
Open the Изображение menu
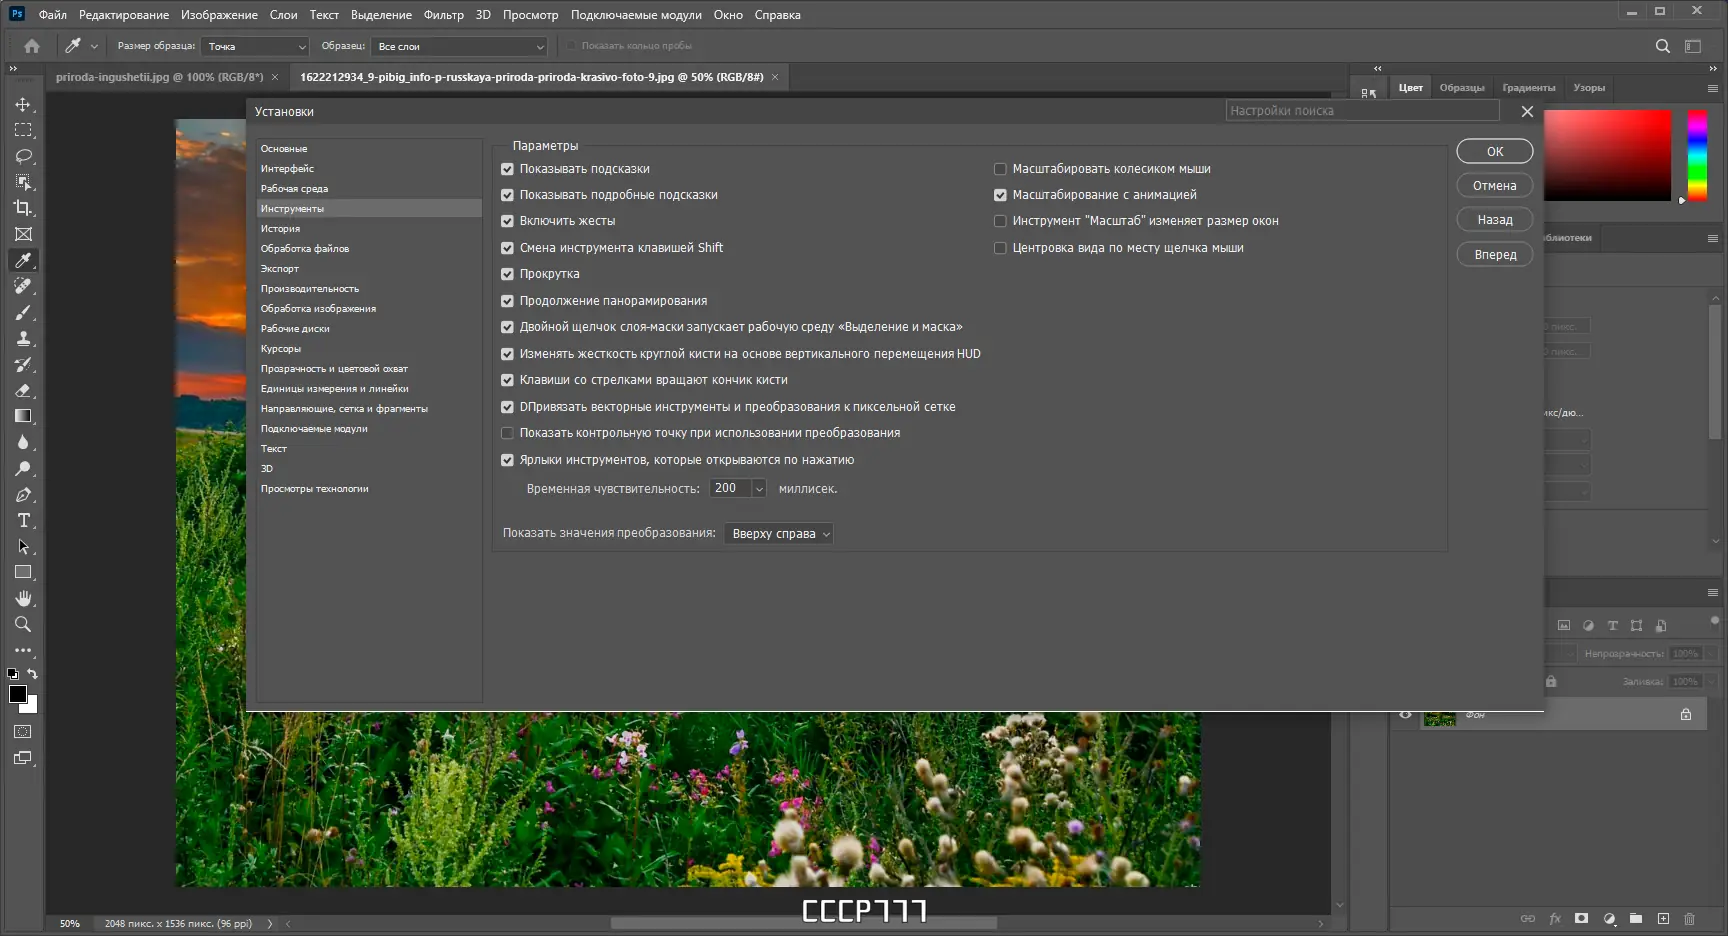[x=219, y=15]
